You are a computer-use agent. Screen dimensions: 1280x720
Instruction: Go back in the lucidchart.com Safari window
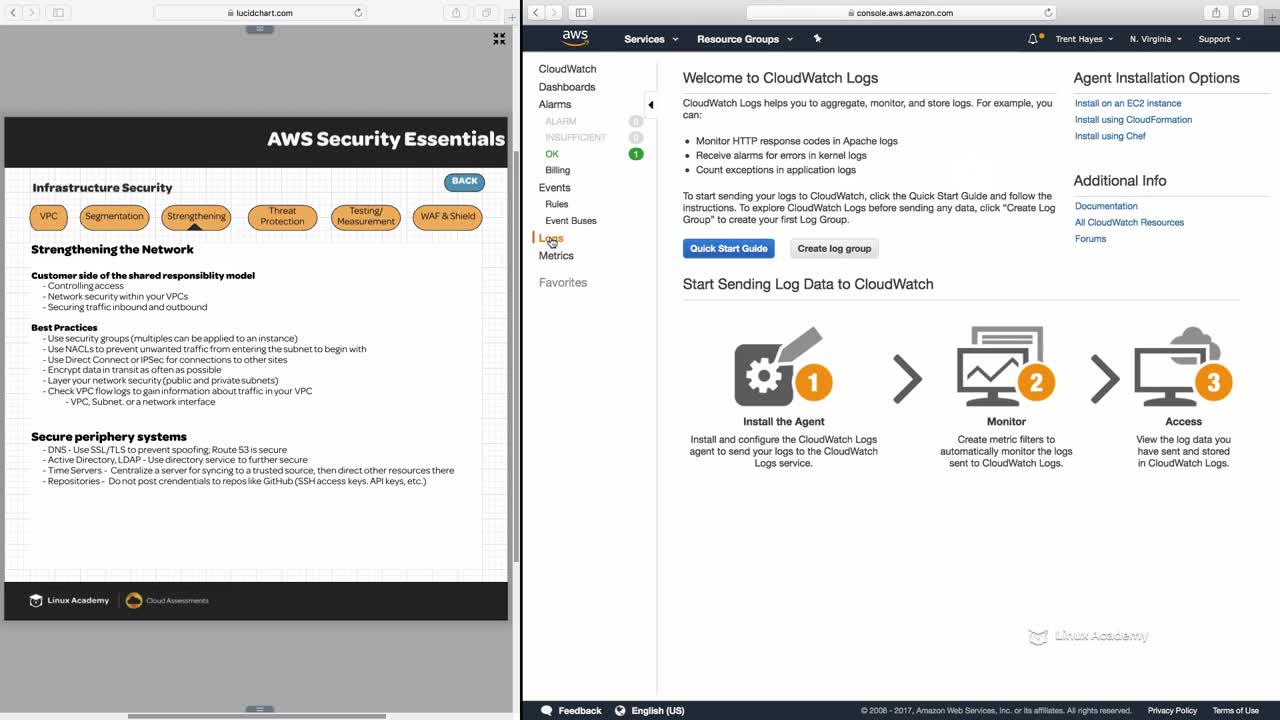tap(11, 13)
